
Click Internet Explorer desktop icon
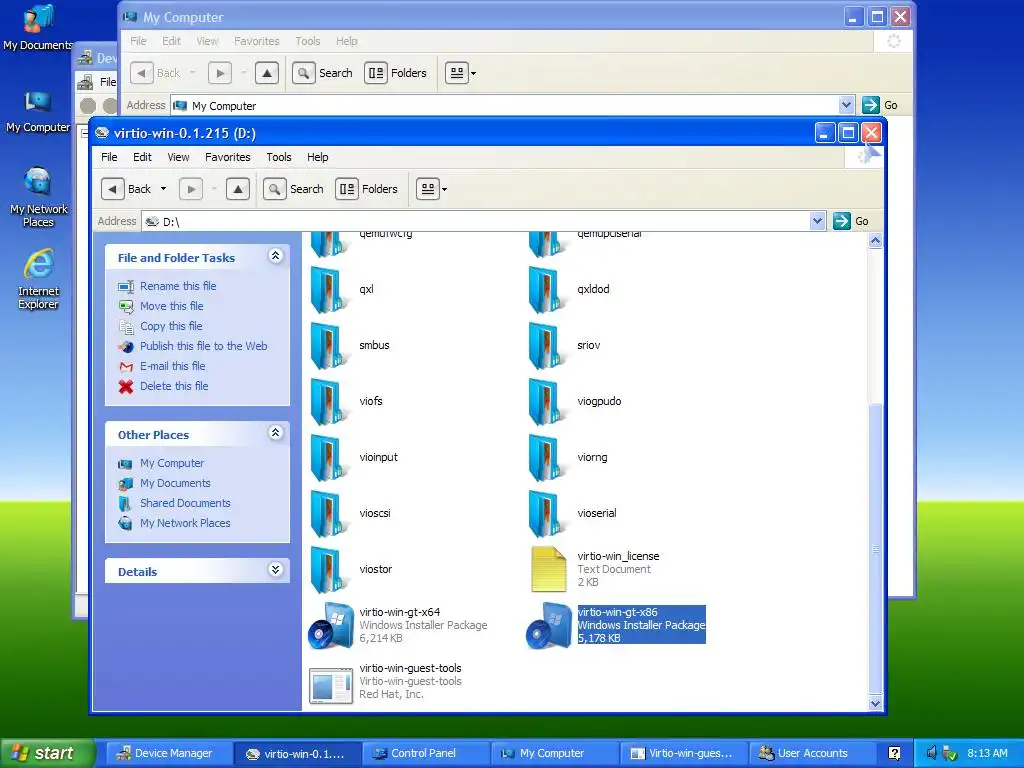tap(38, 279)
